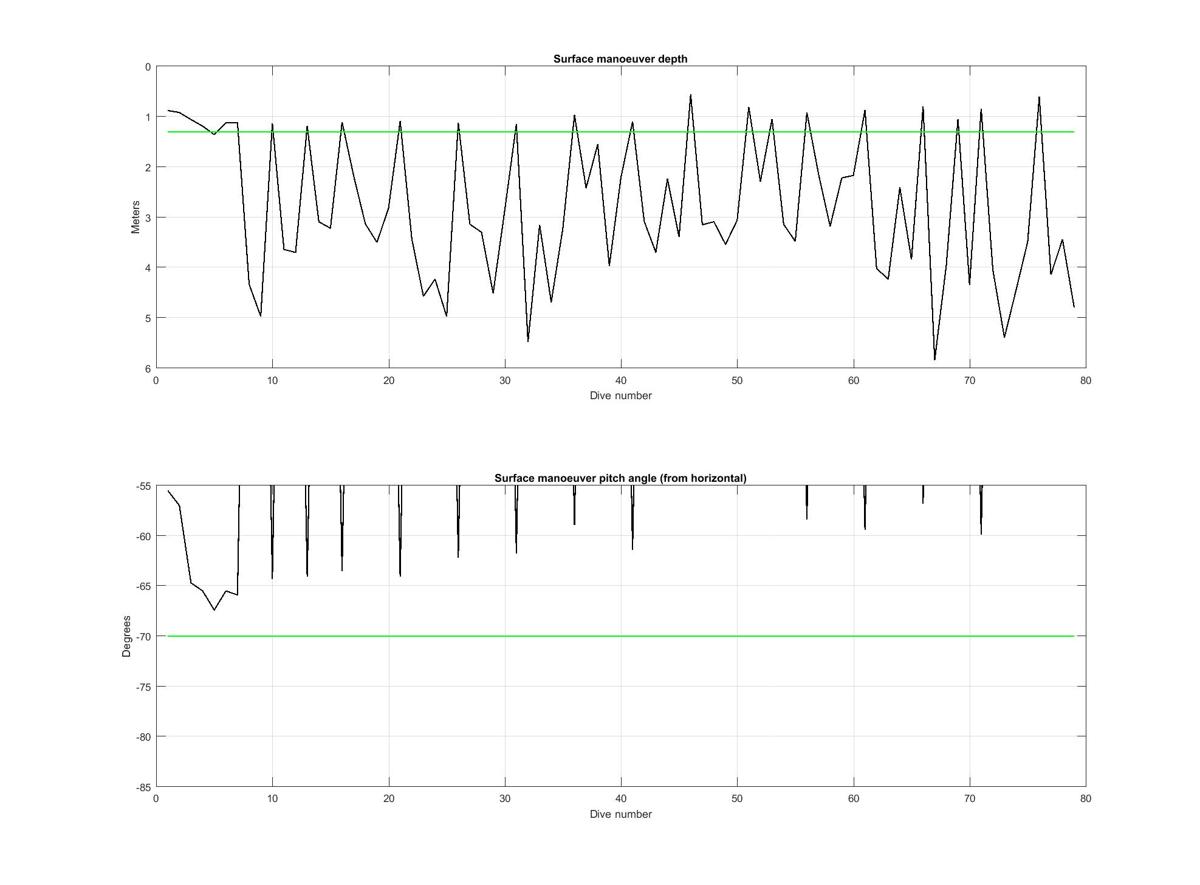Screen dimensions: 1200x885
Task: Click x-axis tick '60' under the pitch plot
Action: click(853, 799)
